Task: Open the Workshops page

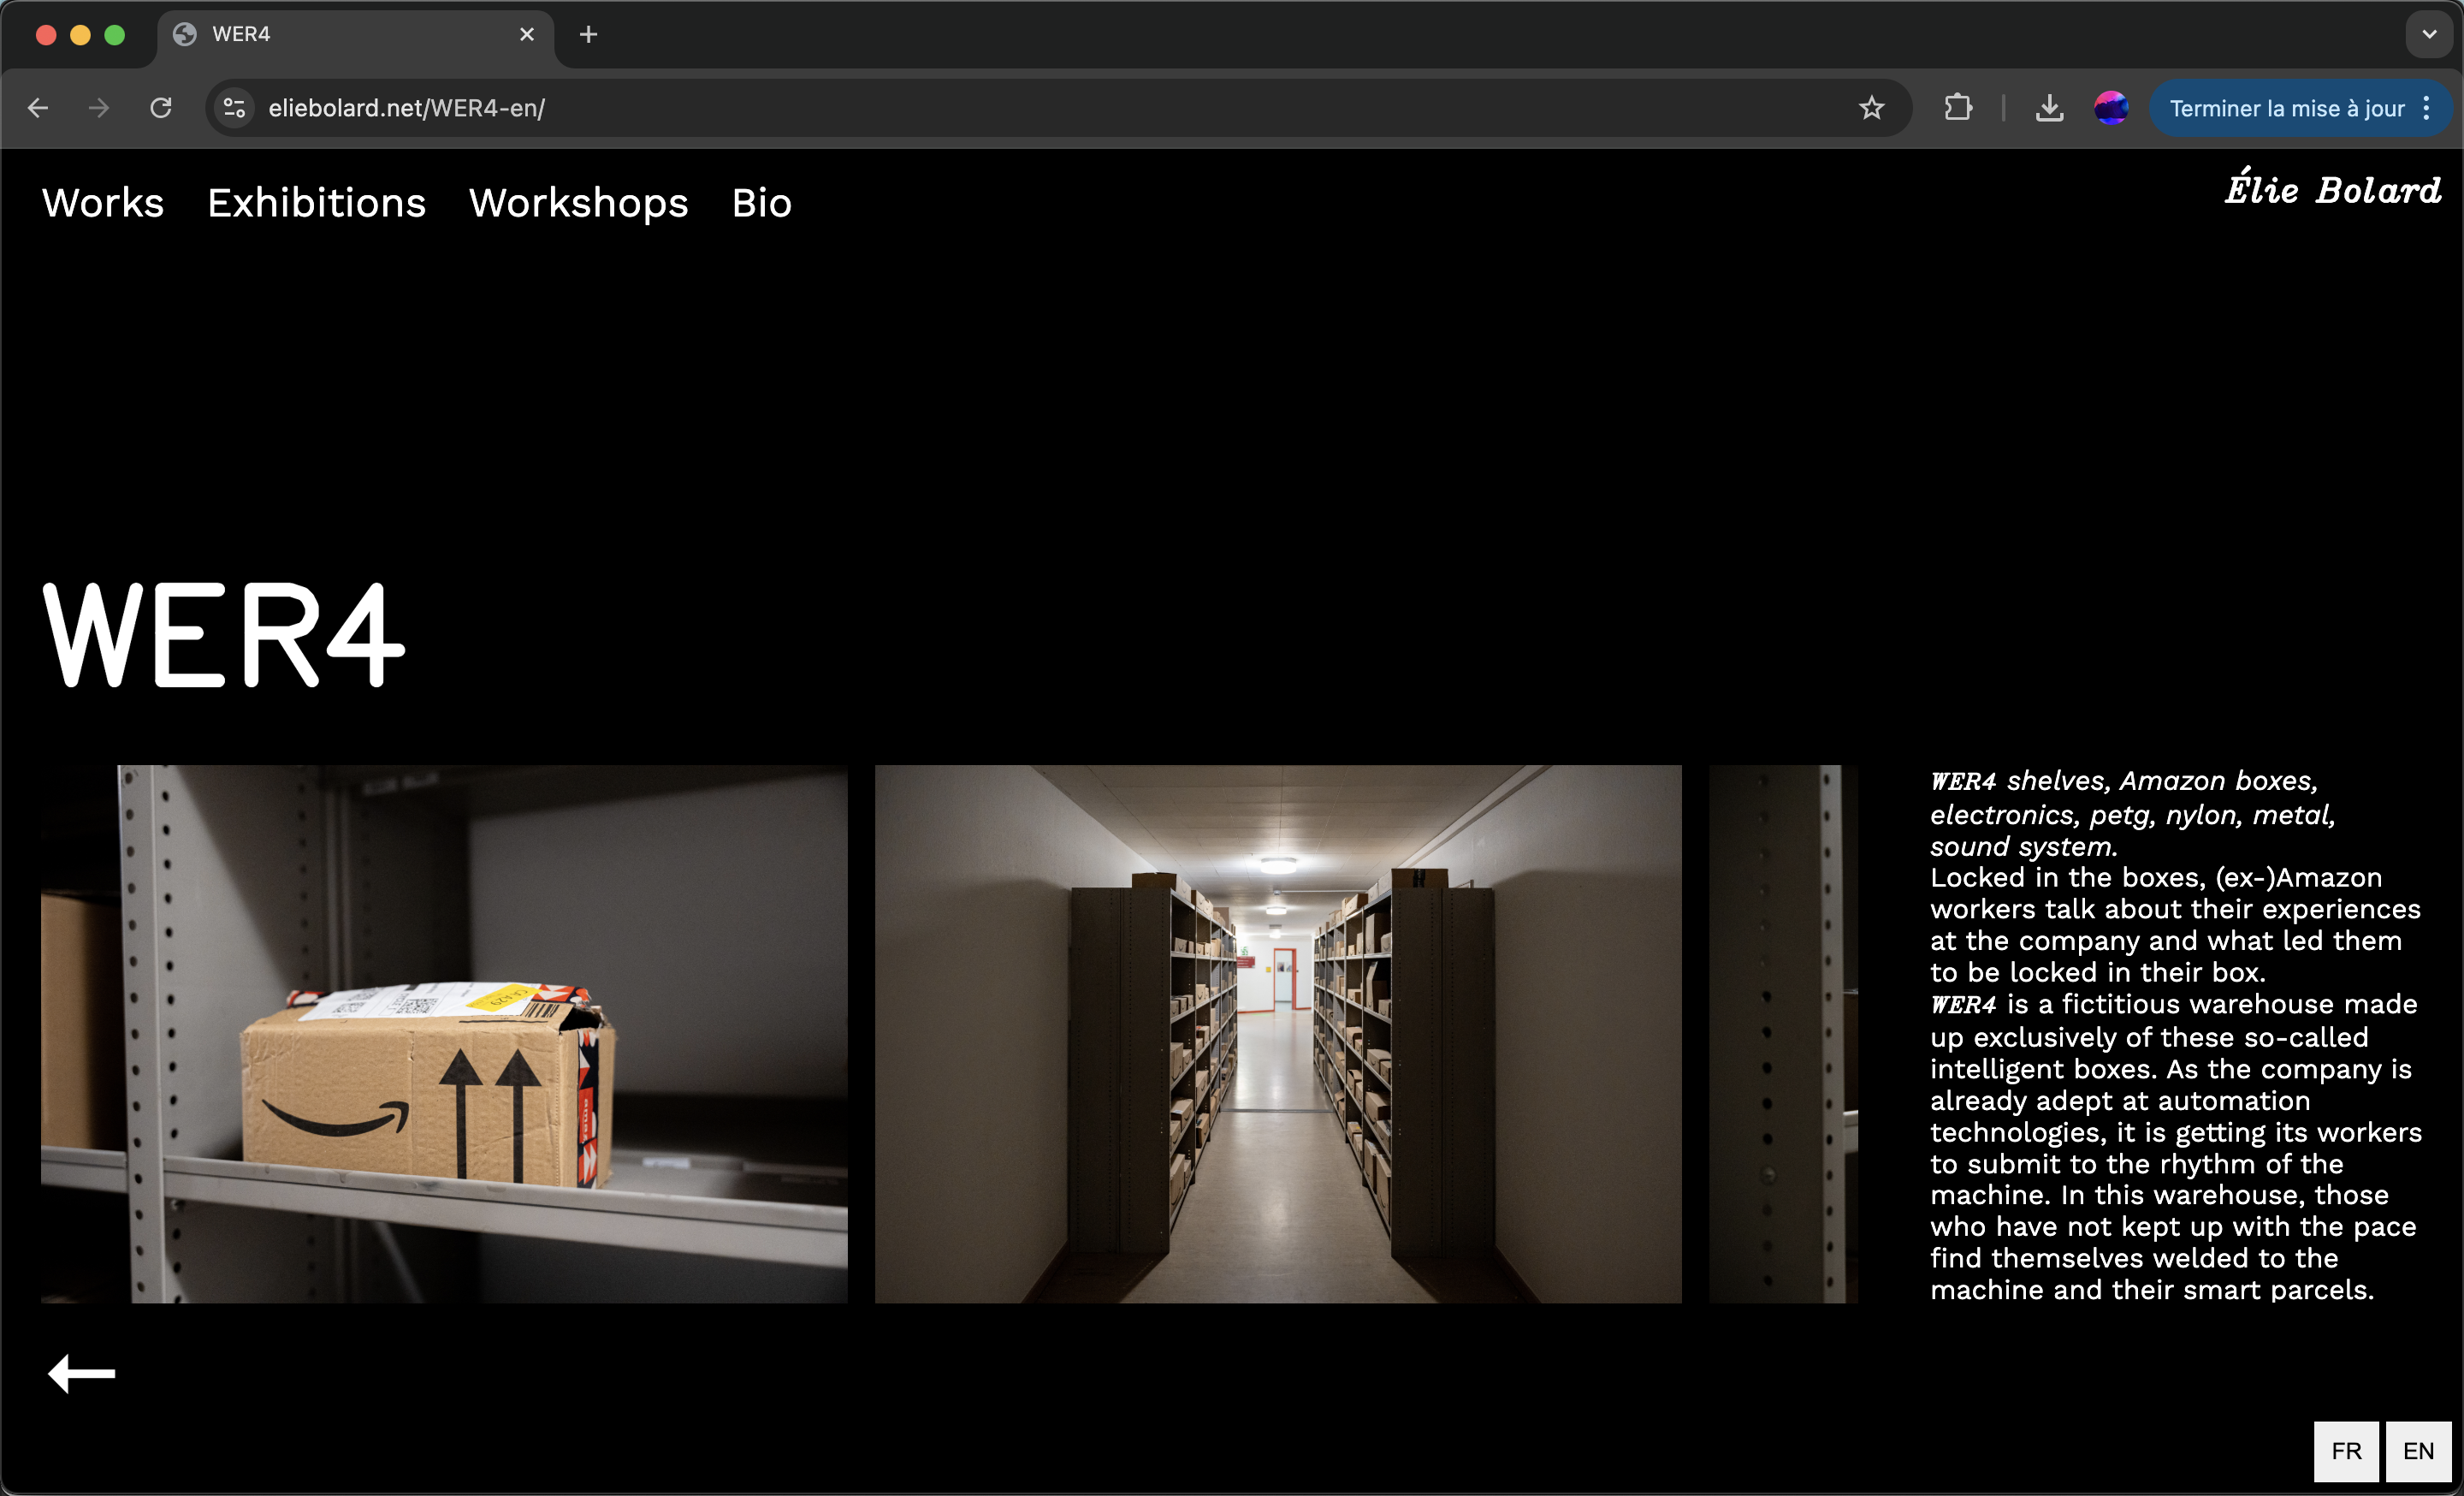Action: tap(578, 203)
